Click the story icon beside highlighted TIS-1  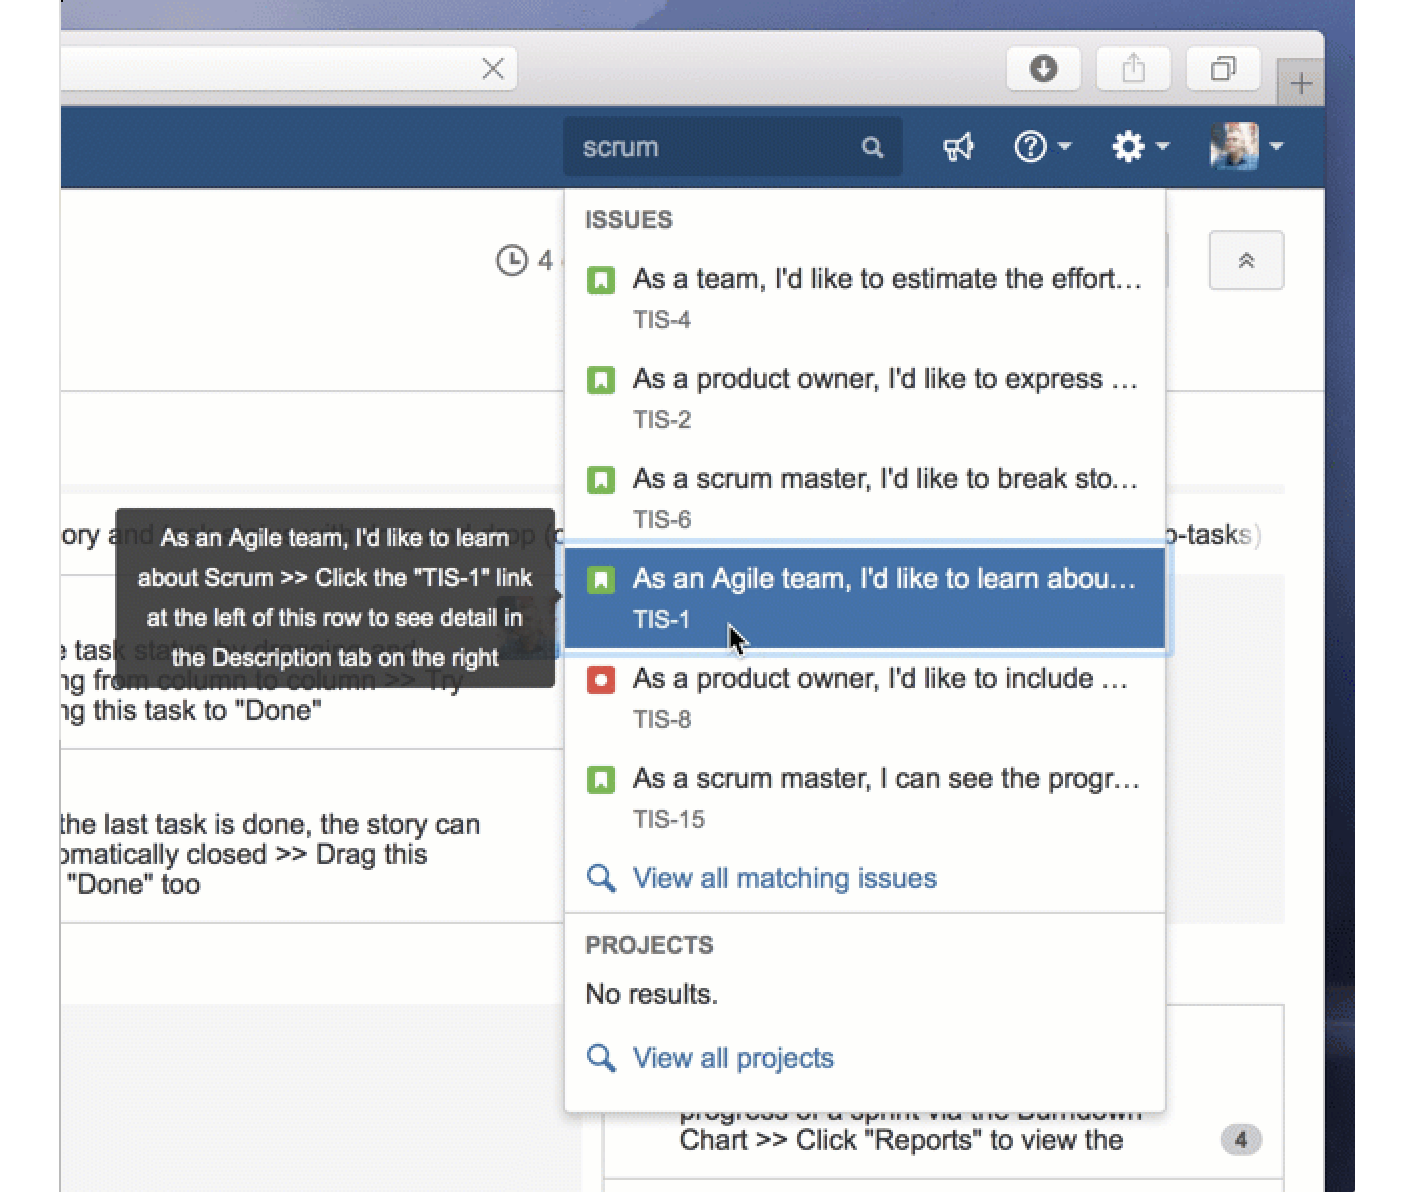601,580
